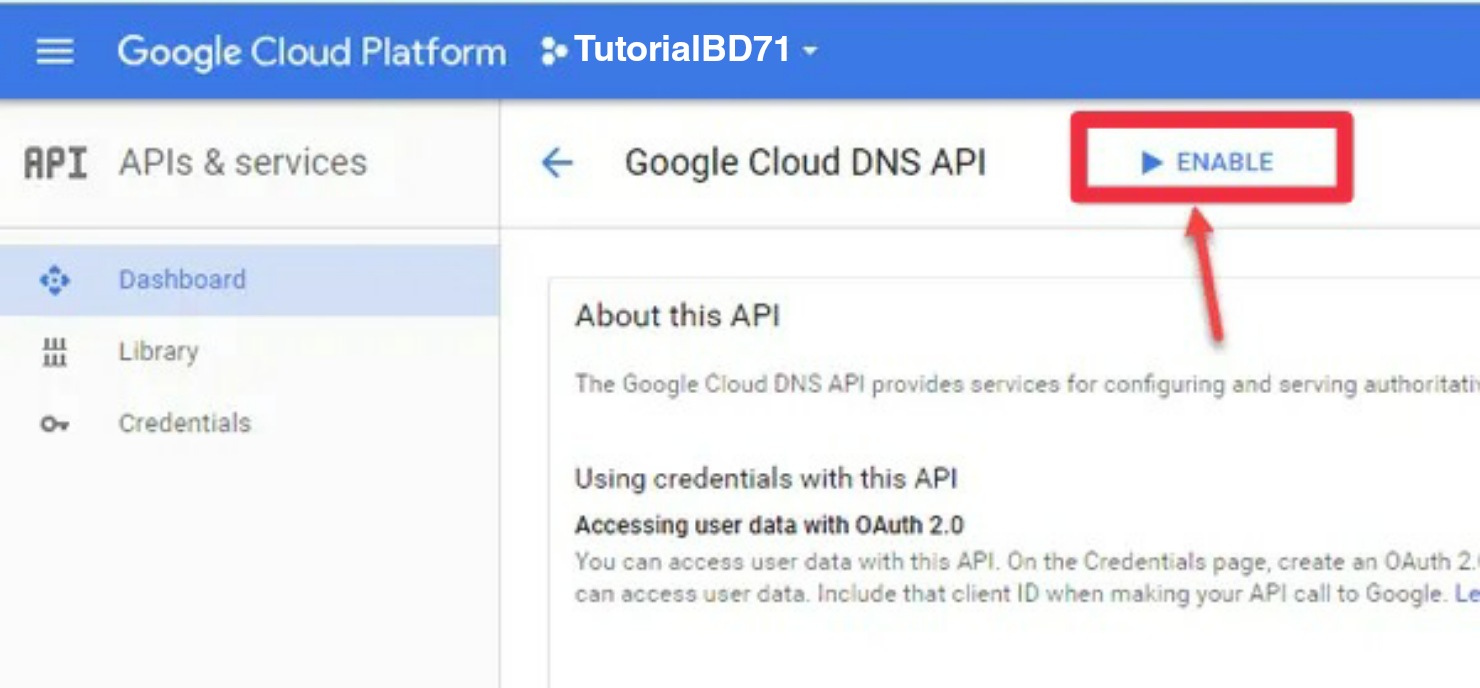
Task: Open the hamburger navigation menu
Action: pyautogui.click(x=54, y=51)
